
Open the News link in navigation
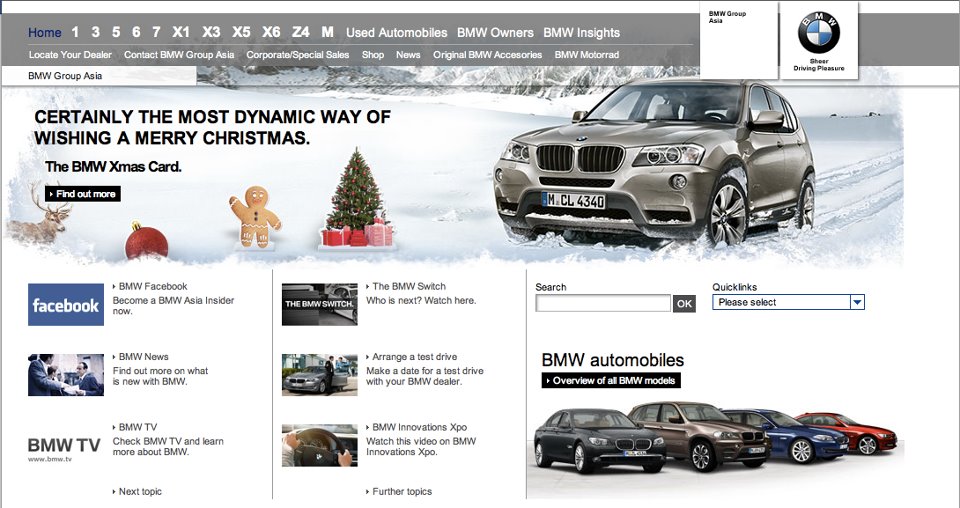point(408,54)
